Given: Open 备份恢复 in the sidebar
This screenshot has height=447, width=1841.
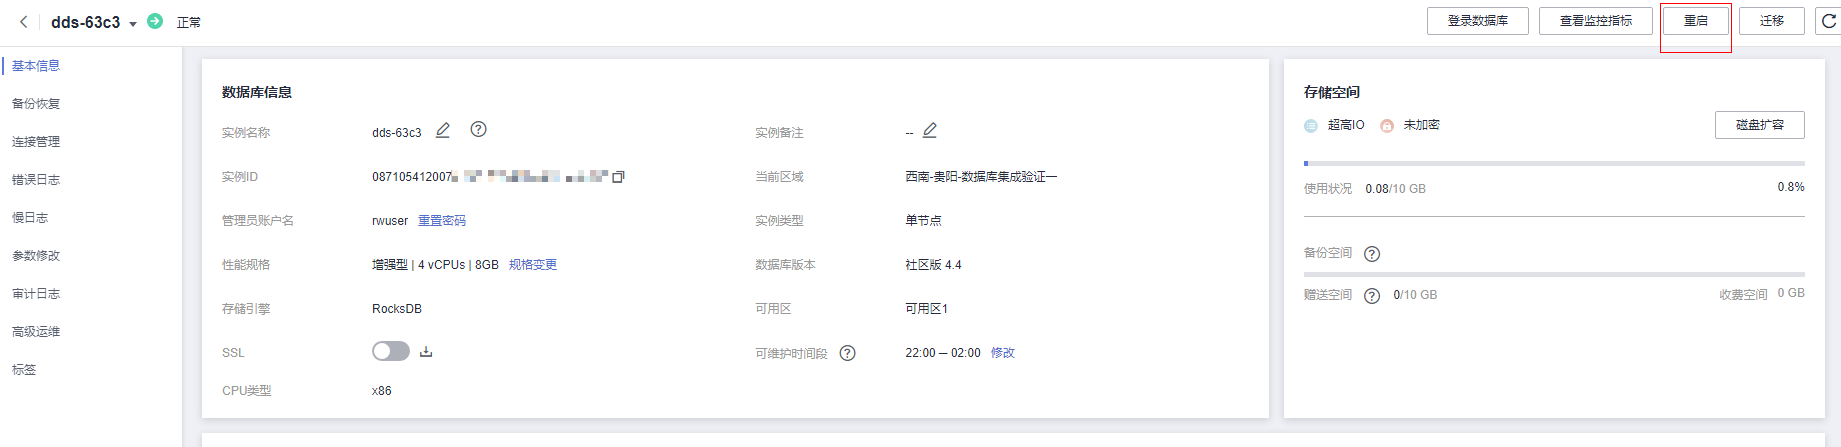Looking at the screenshot, I should click(x=36, y=104).
